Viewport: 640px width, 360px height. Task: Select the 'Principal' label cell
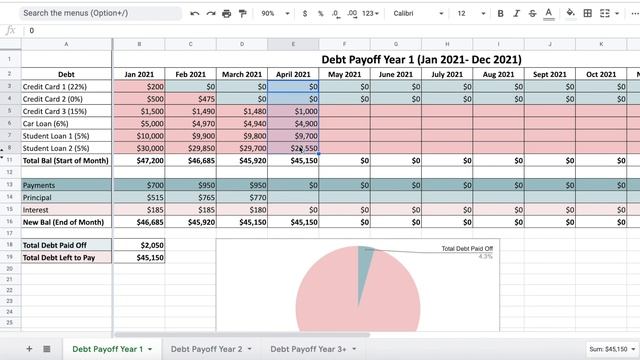(x=66, y=198)
